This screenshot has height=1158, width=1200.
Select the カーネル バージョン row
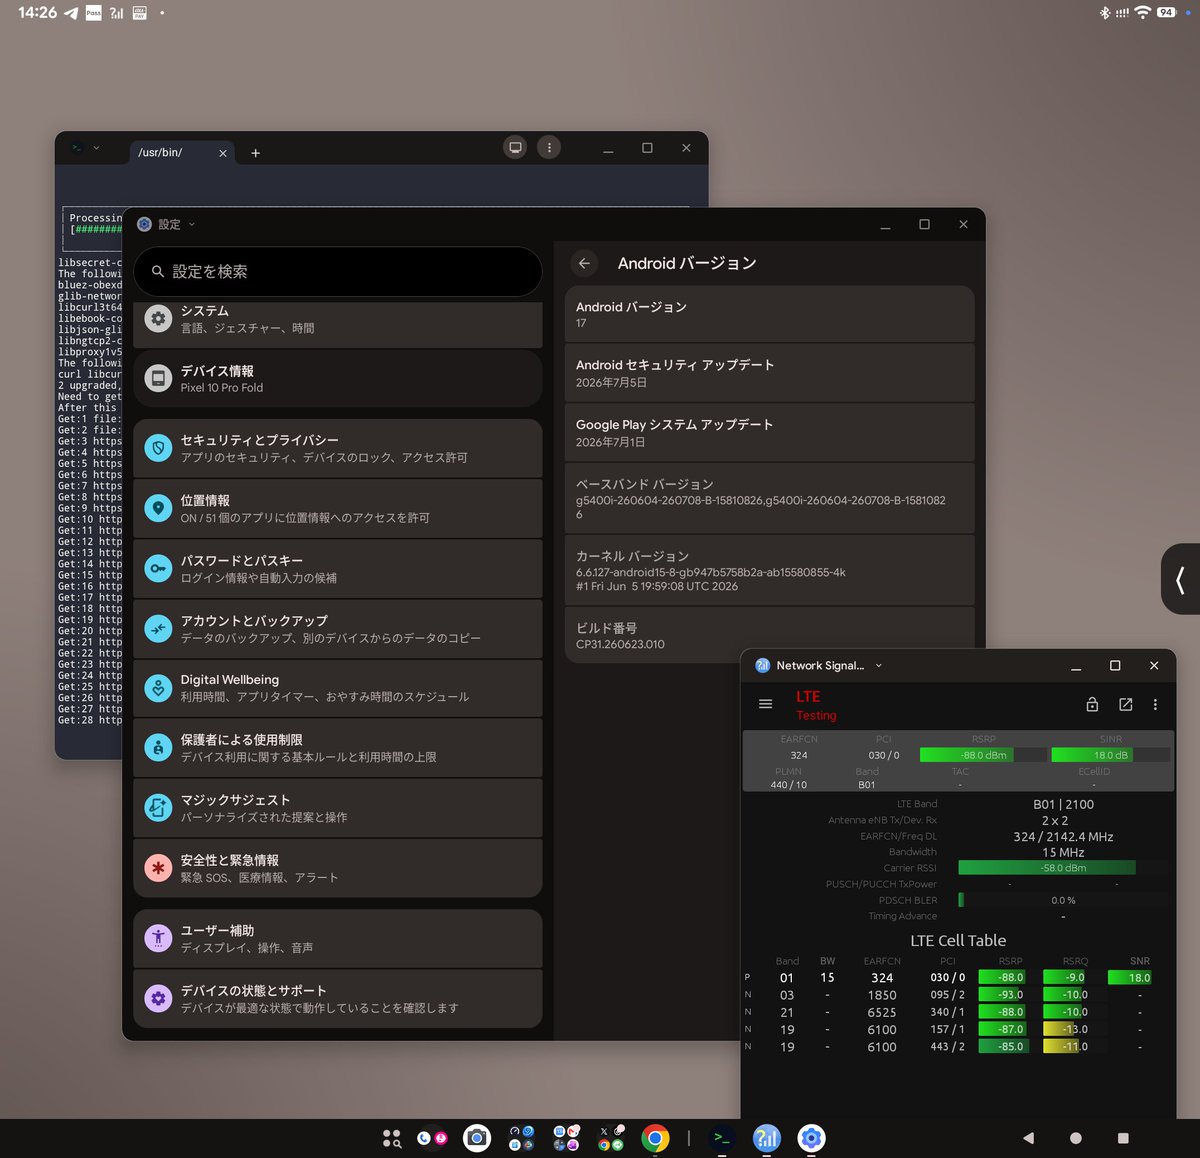(769, 570)
